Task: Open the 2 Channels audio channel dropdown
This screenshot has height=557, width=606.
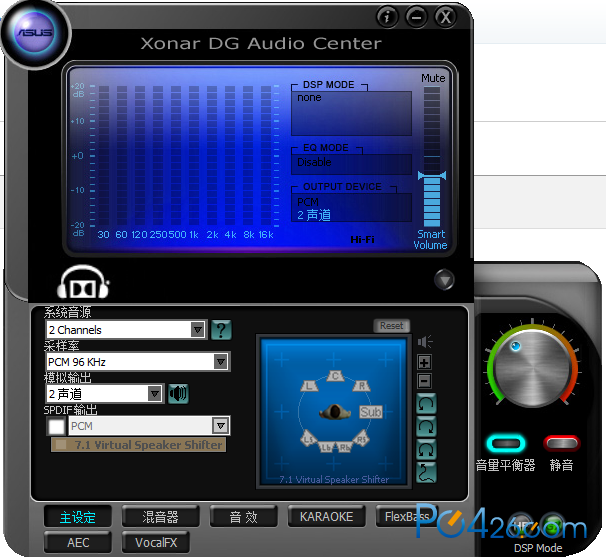Action: (x=126, y=330)
